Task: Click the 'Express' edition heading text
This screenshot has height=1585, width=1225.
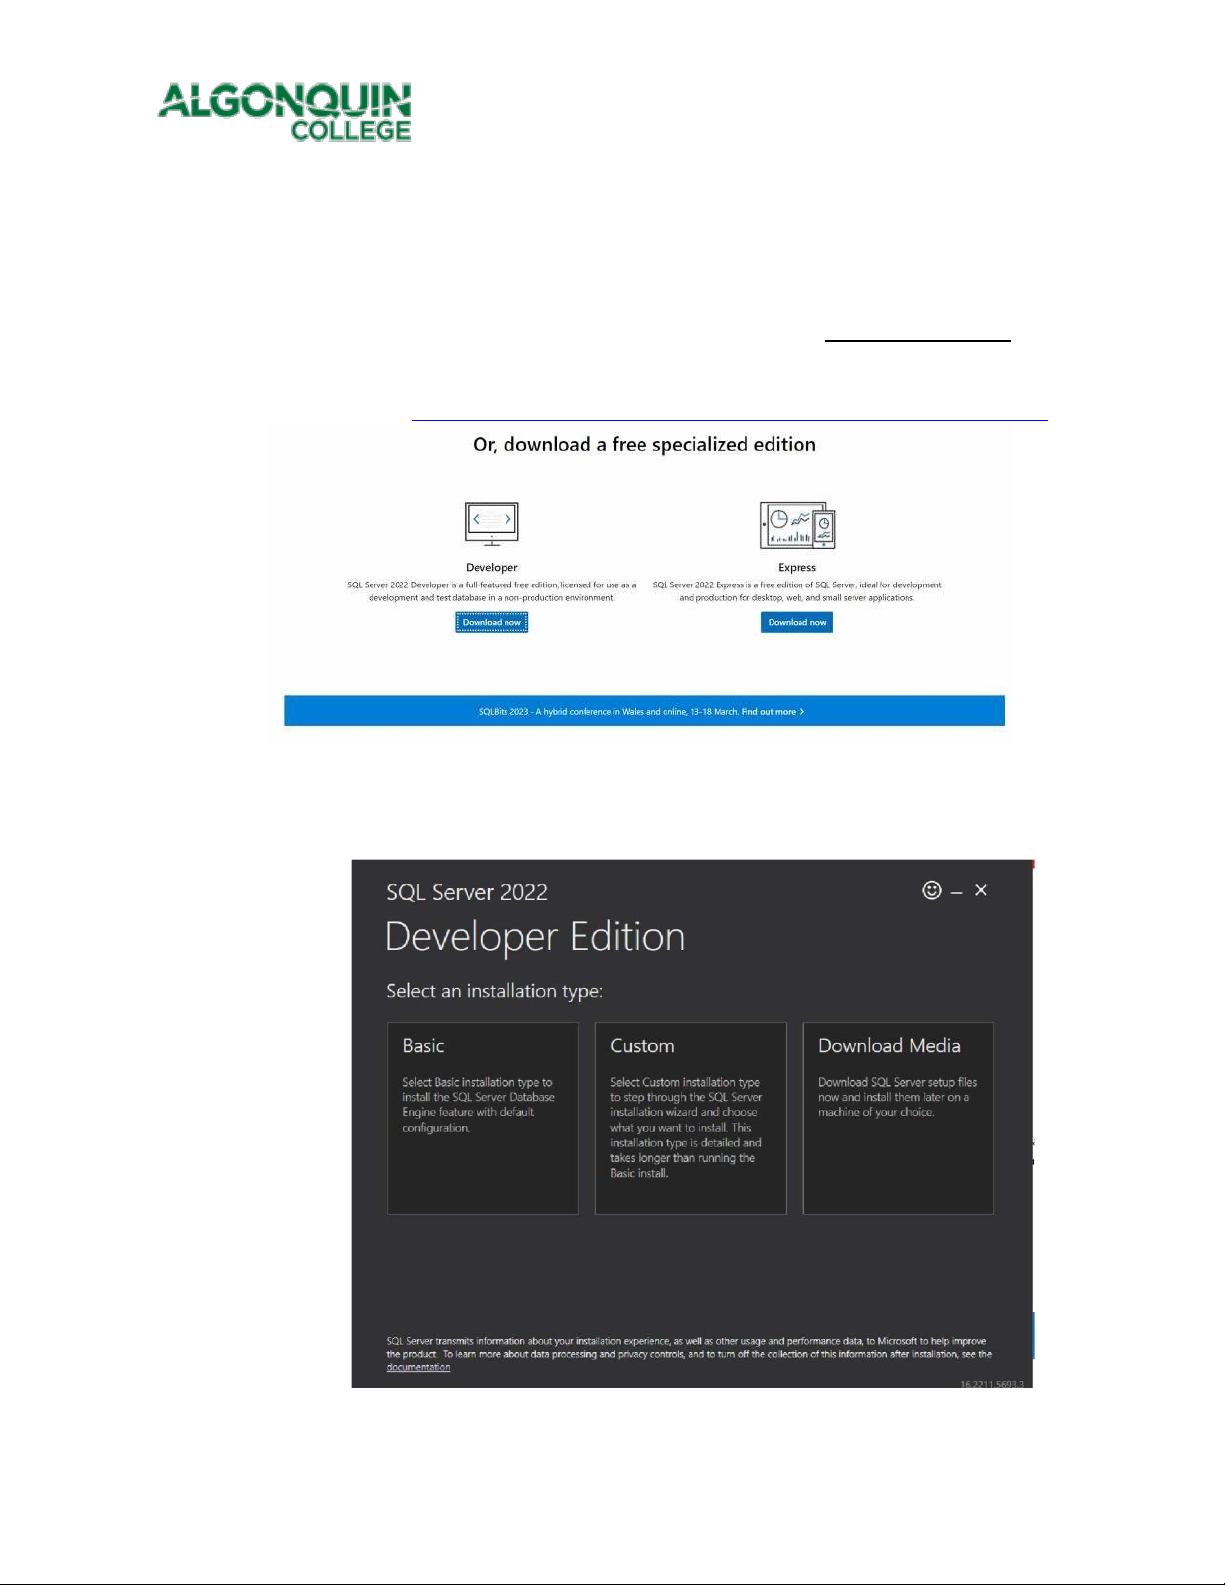Action: click(x=797, y=568)
